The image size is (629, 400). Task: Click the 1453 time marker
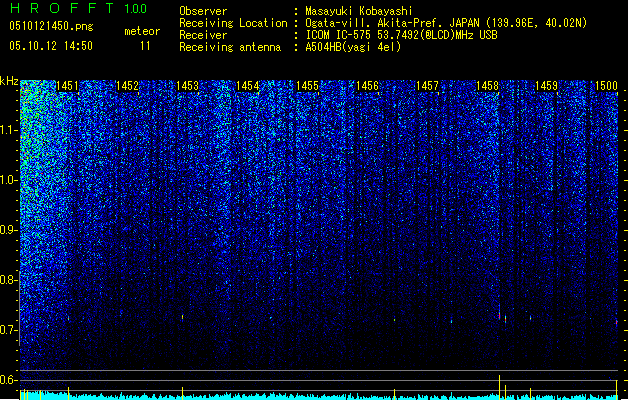187,86
